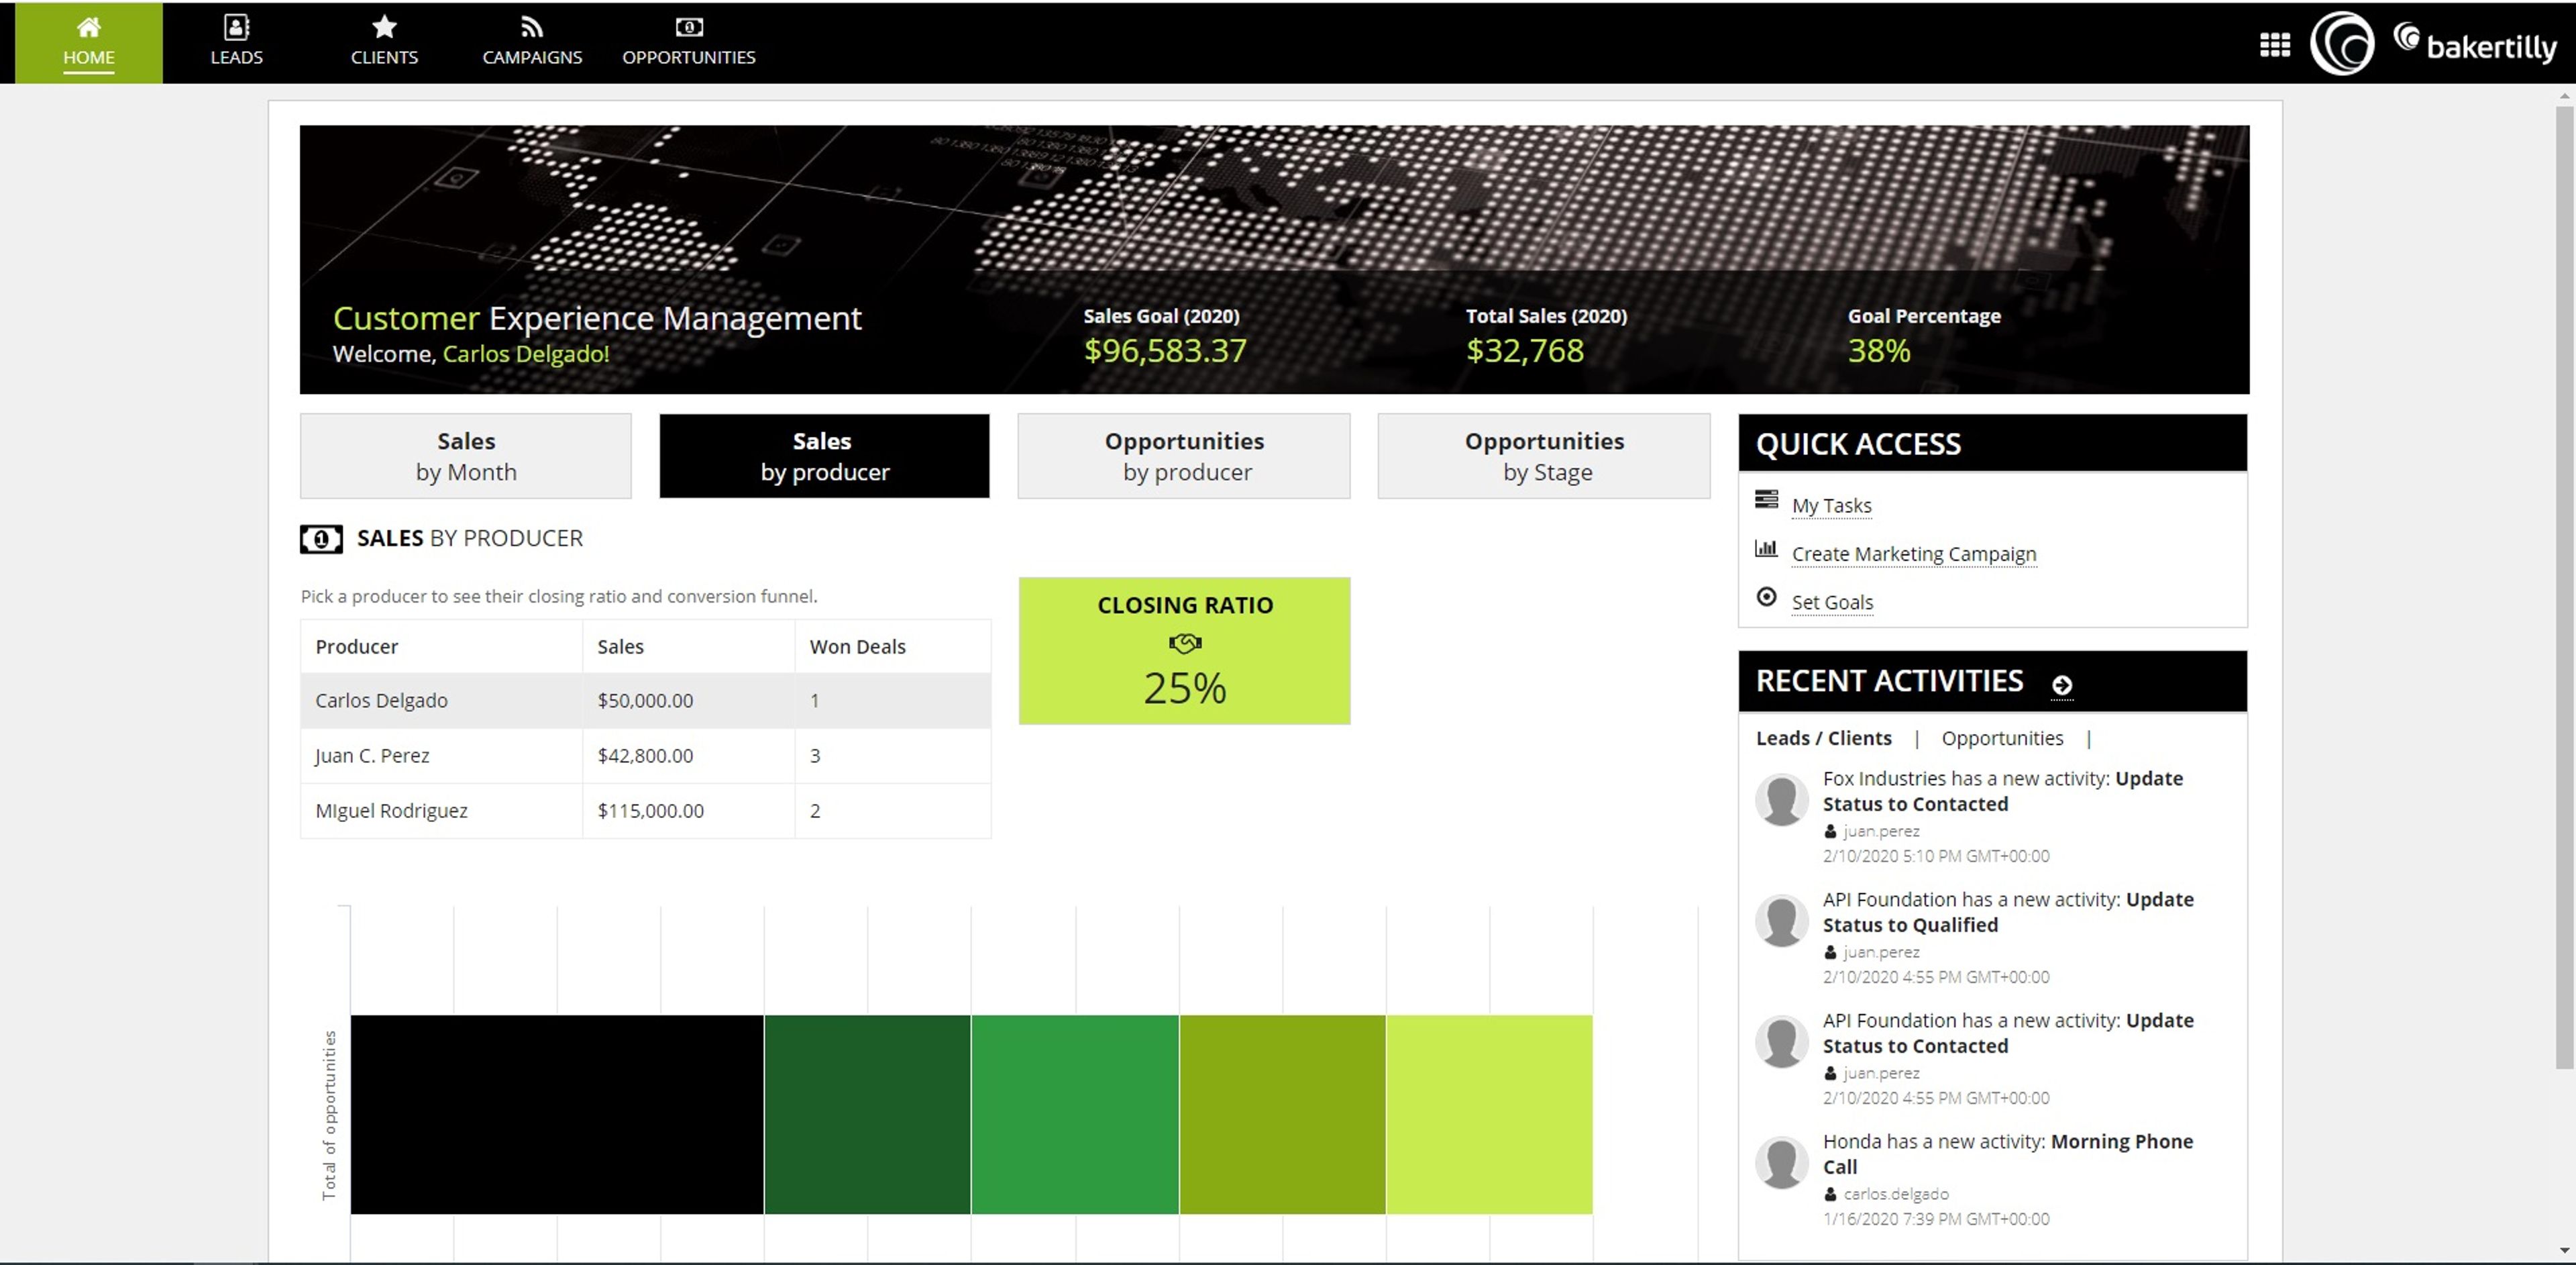Open Create Marketing Campaign link
Image resolution: width=2576 pixels, height=1265 pixels.
coord(1914,554)
